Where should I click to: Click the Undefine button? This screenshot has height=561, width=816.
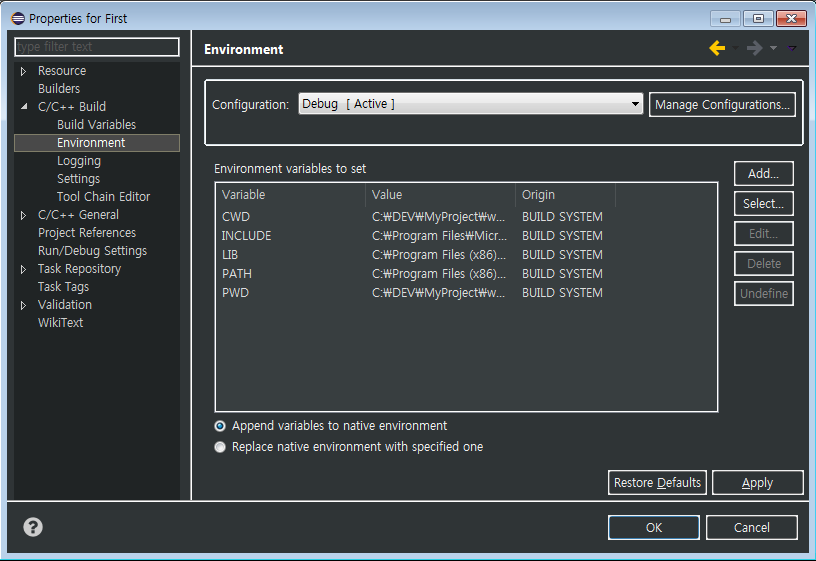763,294
